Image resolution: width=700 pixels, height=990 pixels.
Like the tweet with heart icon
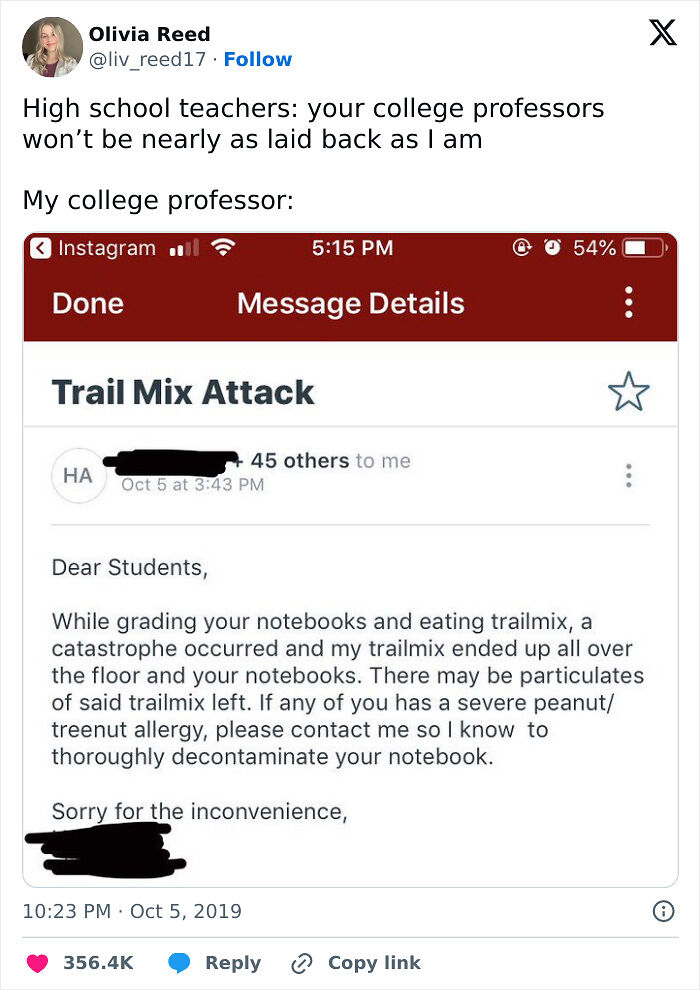click(38, 963)
